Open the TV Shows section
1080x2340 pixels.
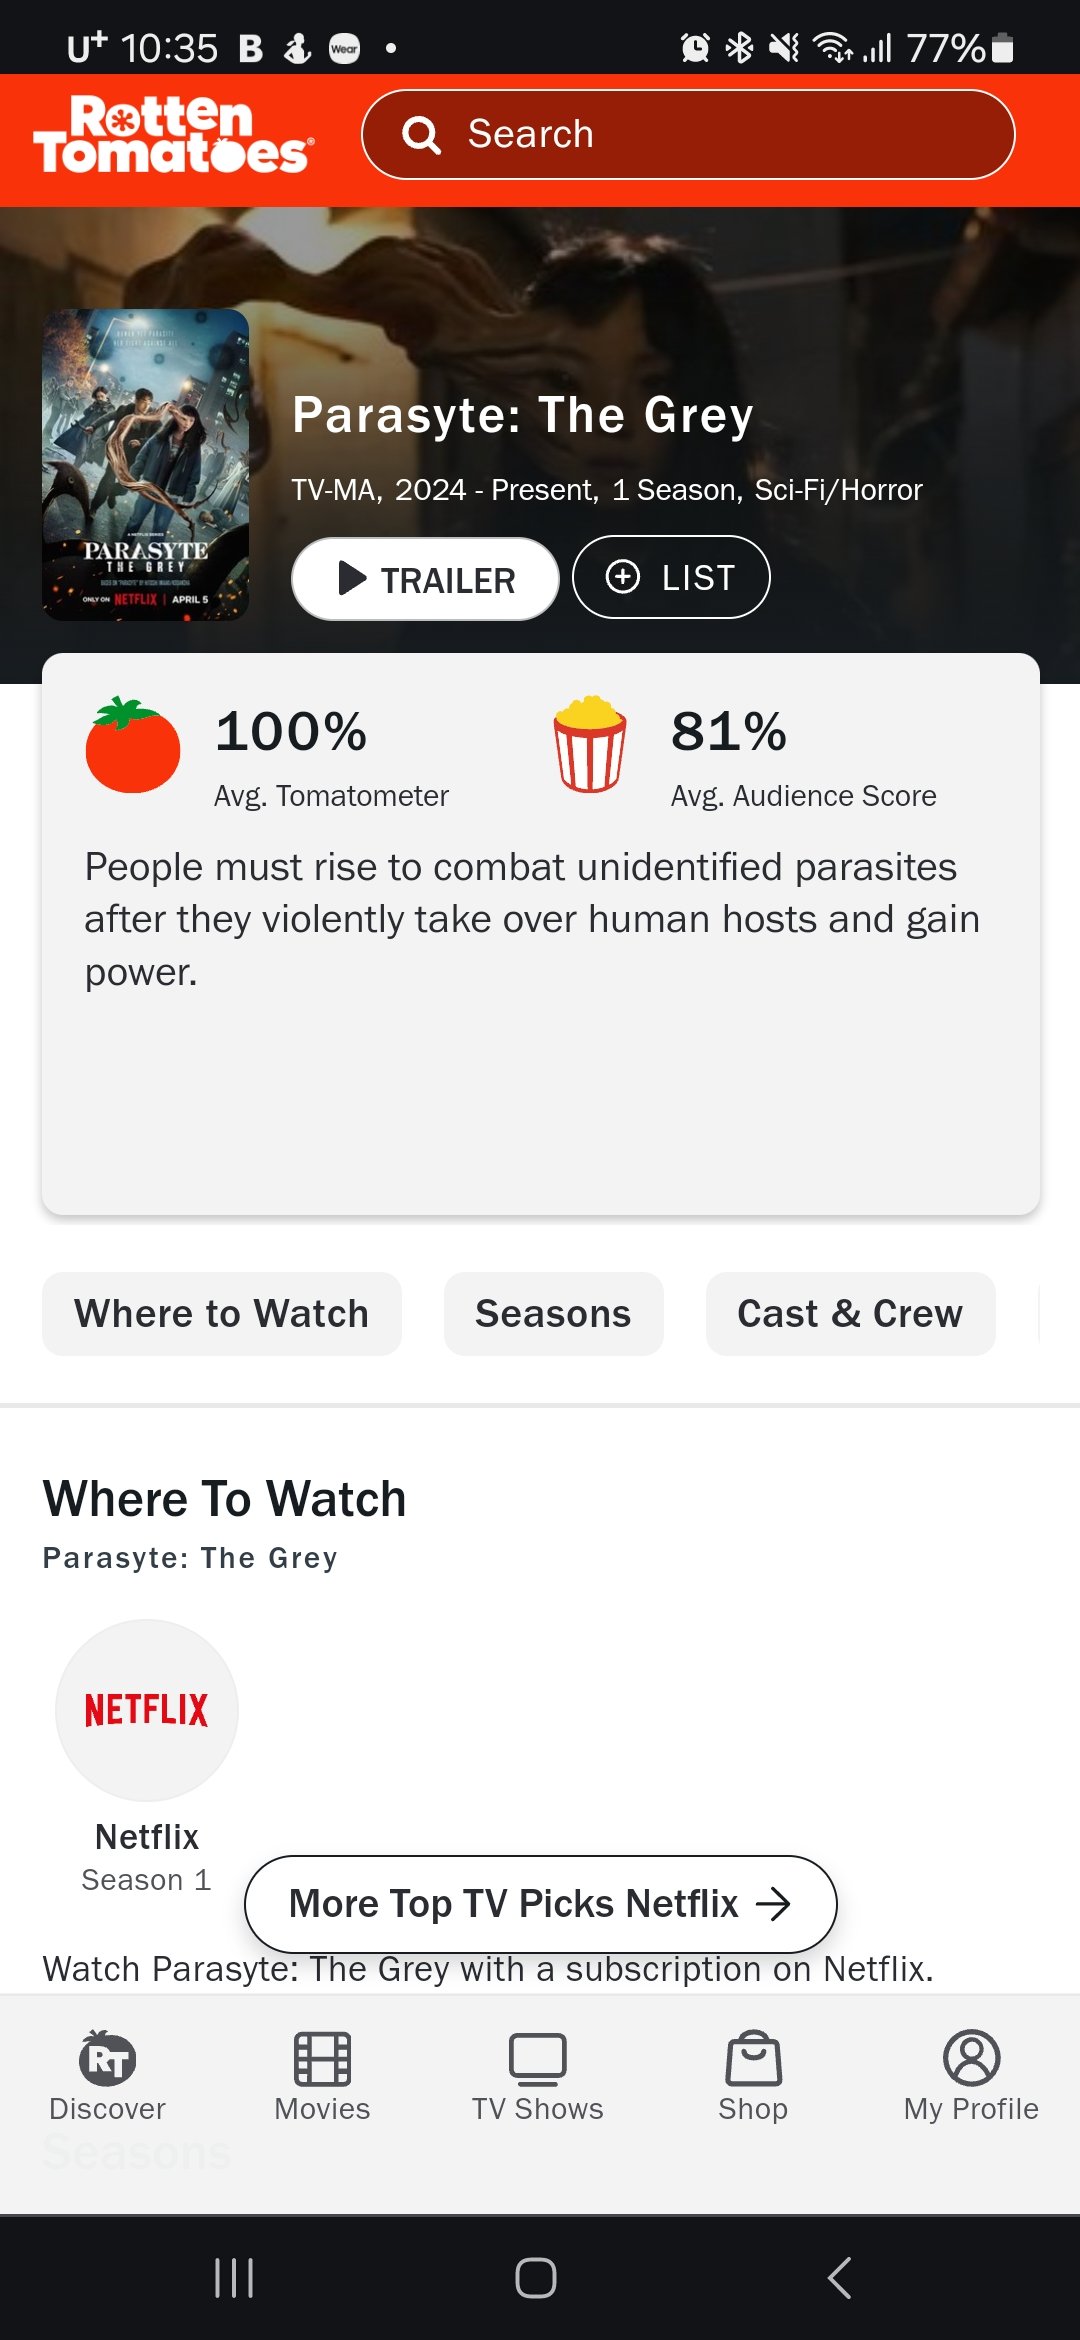(x=538, y=2076)
